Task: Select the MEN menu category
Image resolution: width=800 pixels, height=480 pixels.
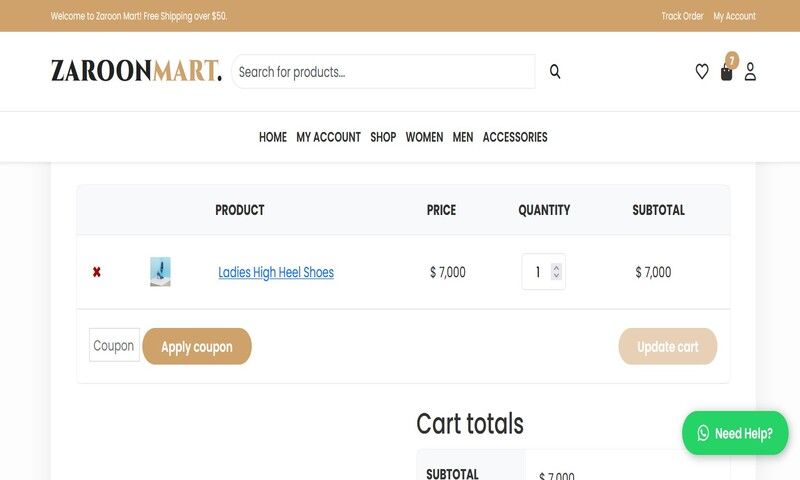Action: 463,137
